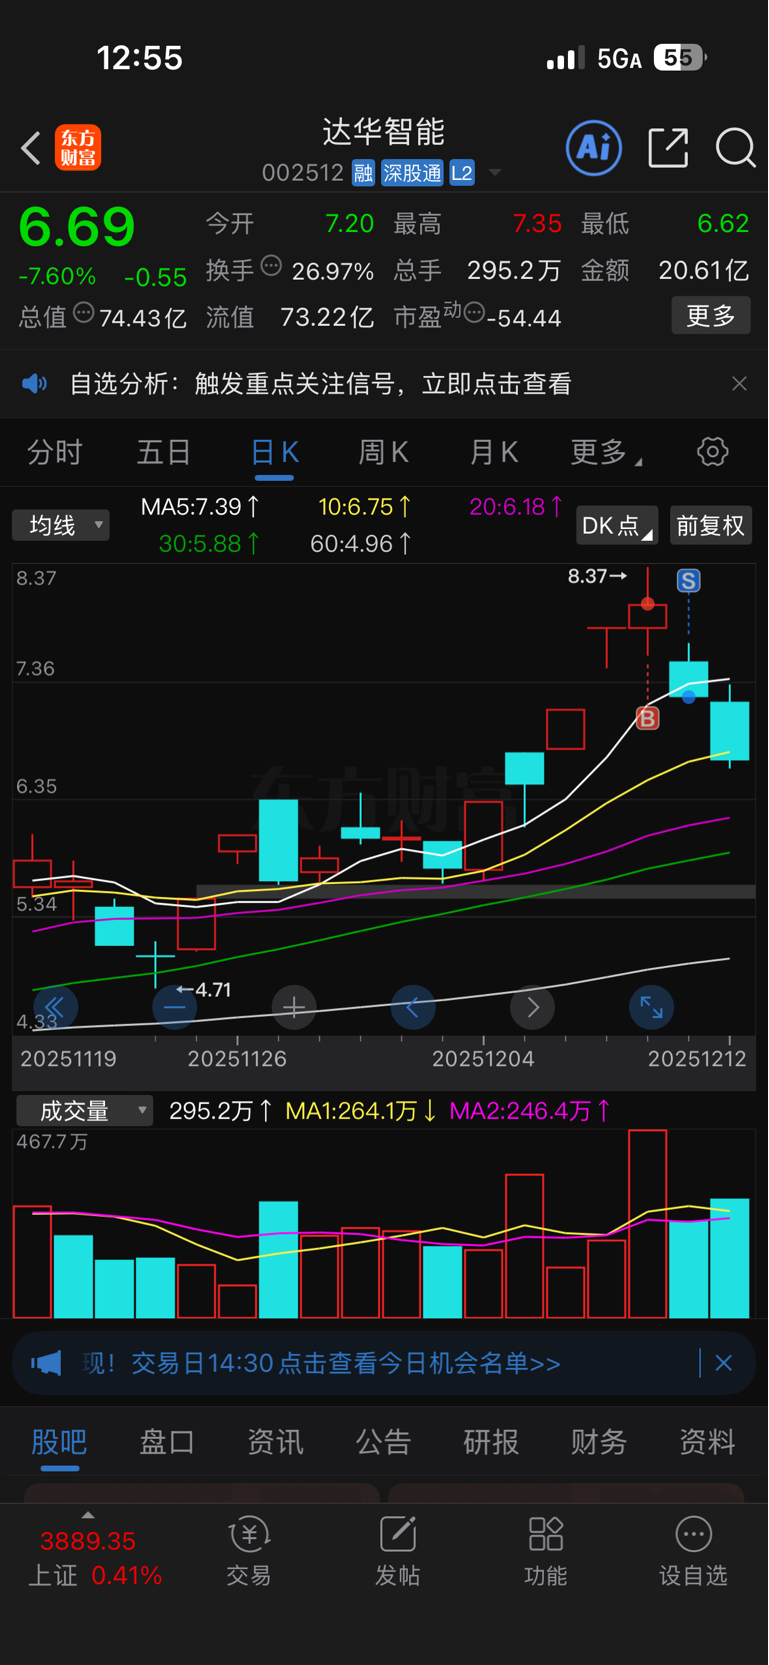769x1665 pixels.
Task: Tap the share/export icon
Action: pyautogui.click(x=668, y=148)
